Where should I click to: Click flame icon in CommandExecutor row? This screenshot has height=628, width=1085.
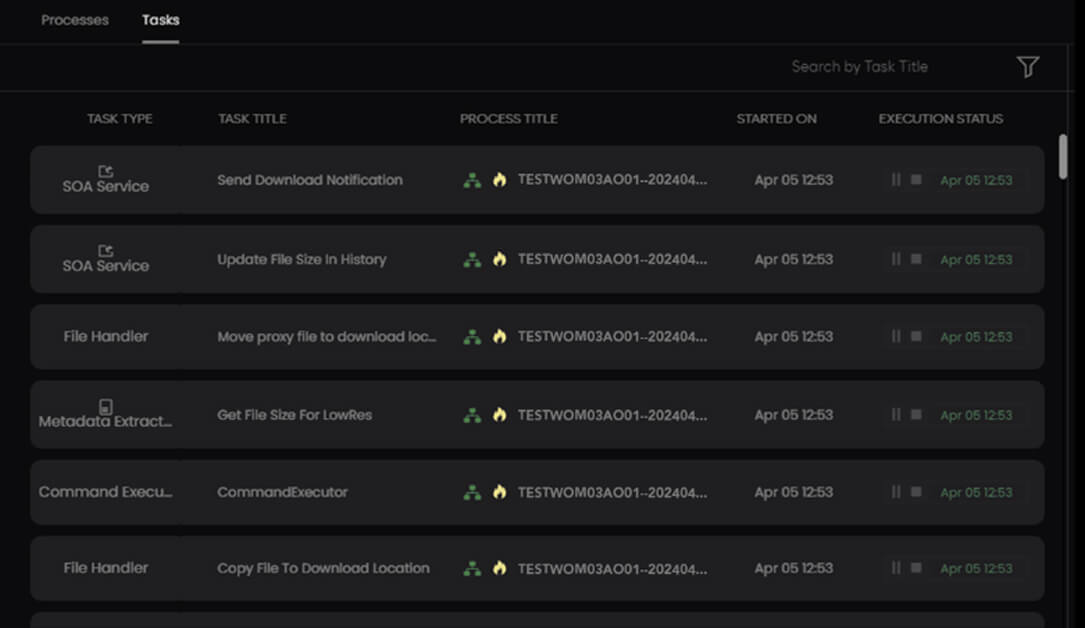[x=500, y=492]
